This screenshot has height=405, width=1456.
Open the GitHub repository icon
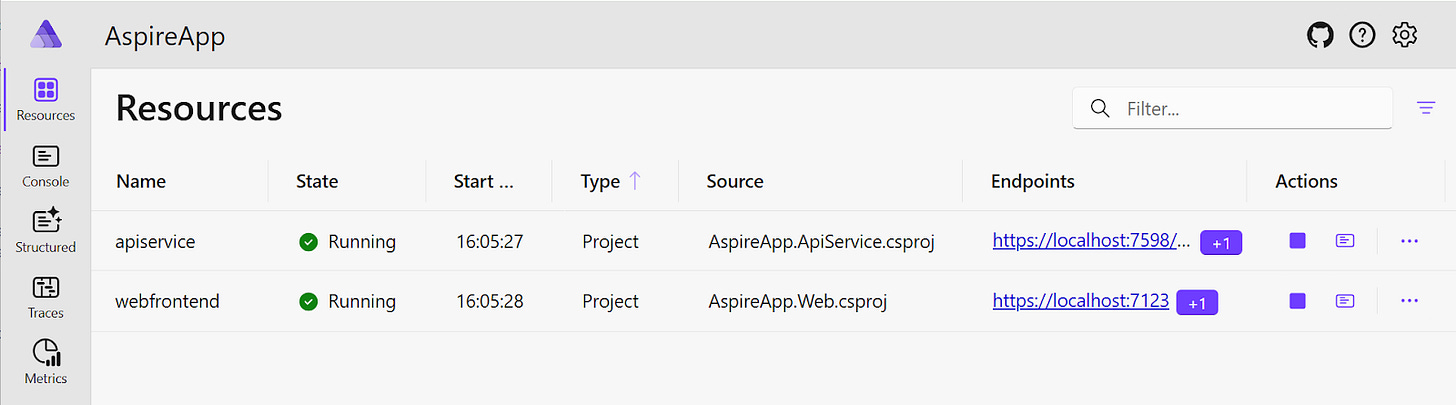[1321, 36]
